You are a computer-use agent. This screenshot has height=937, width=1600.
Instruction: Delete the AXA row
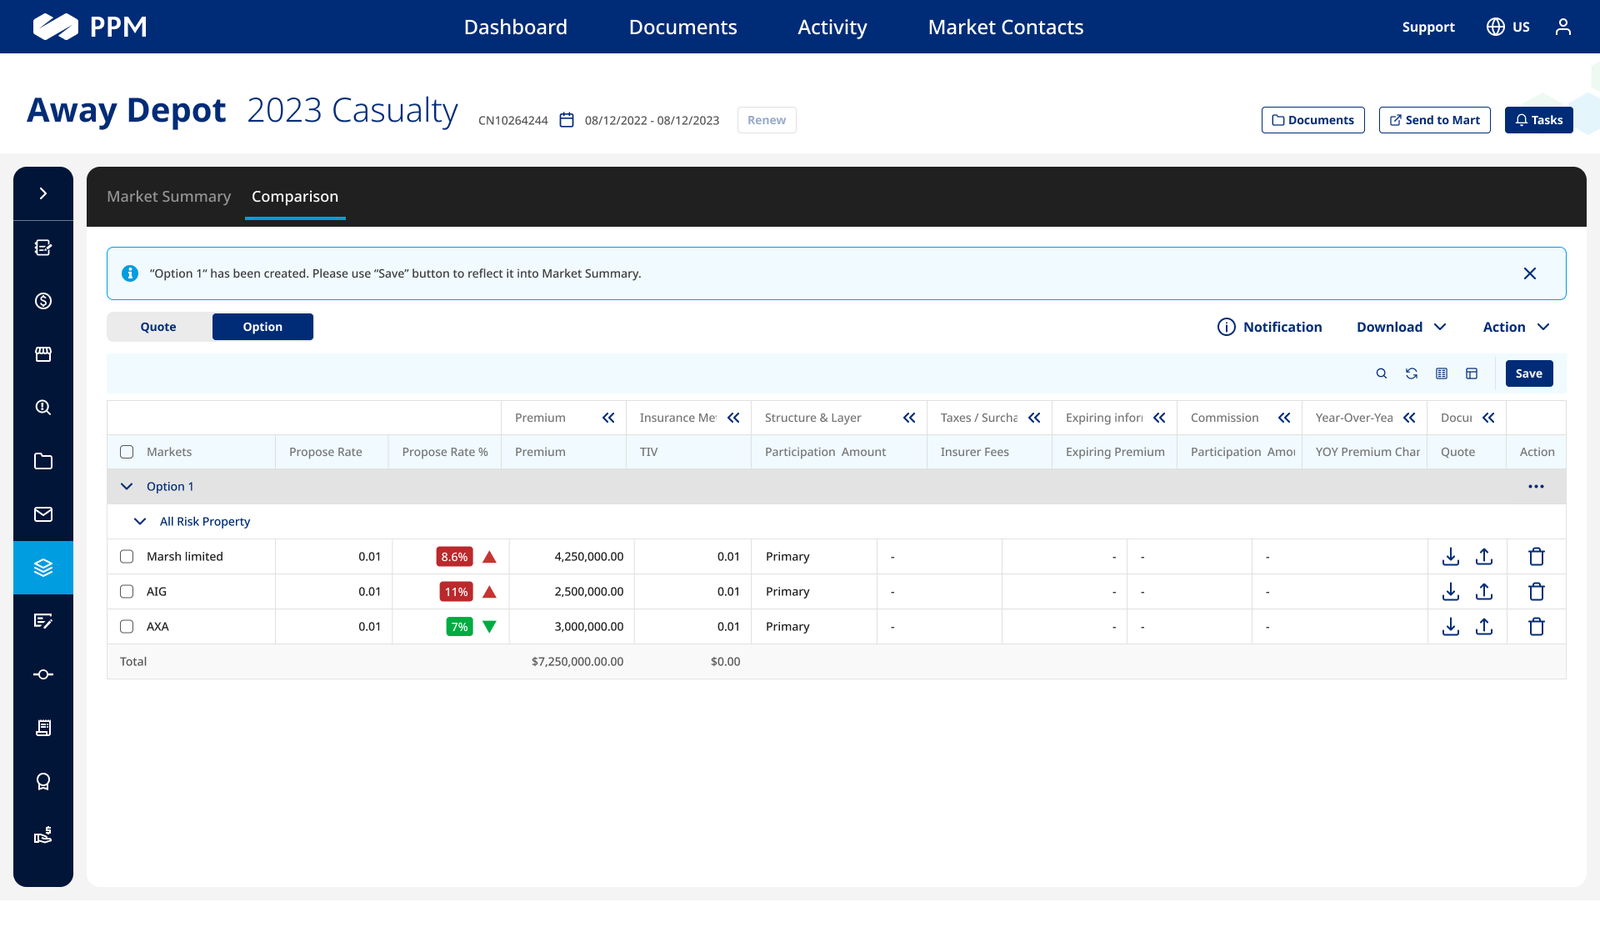point(1537,627)
